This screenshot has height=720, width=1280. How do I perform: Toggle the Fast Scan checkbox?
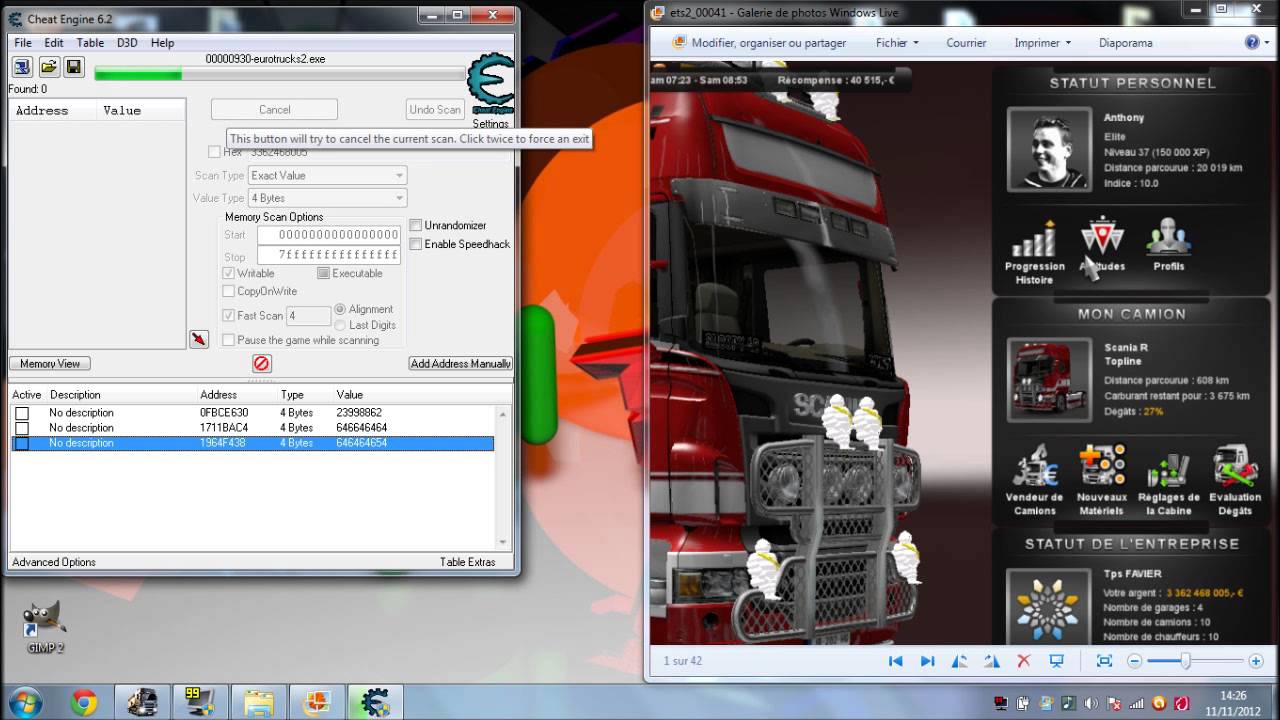point(228,316)
